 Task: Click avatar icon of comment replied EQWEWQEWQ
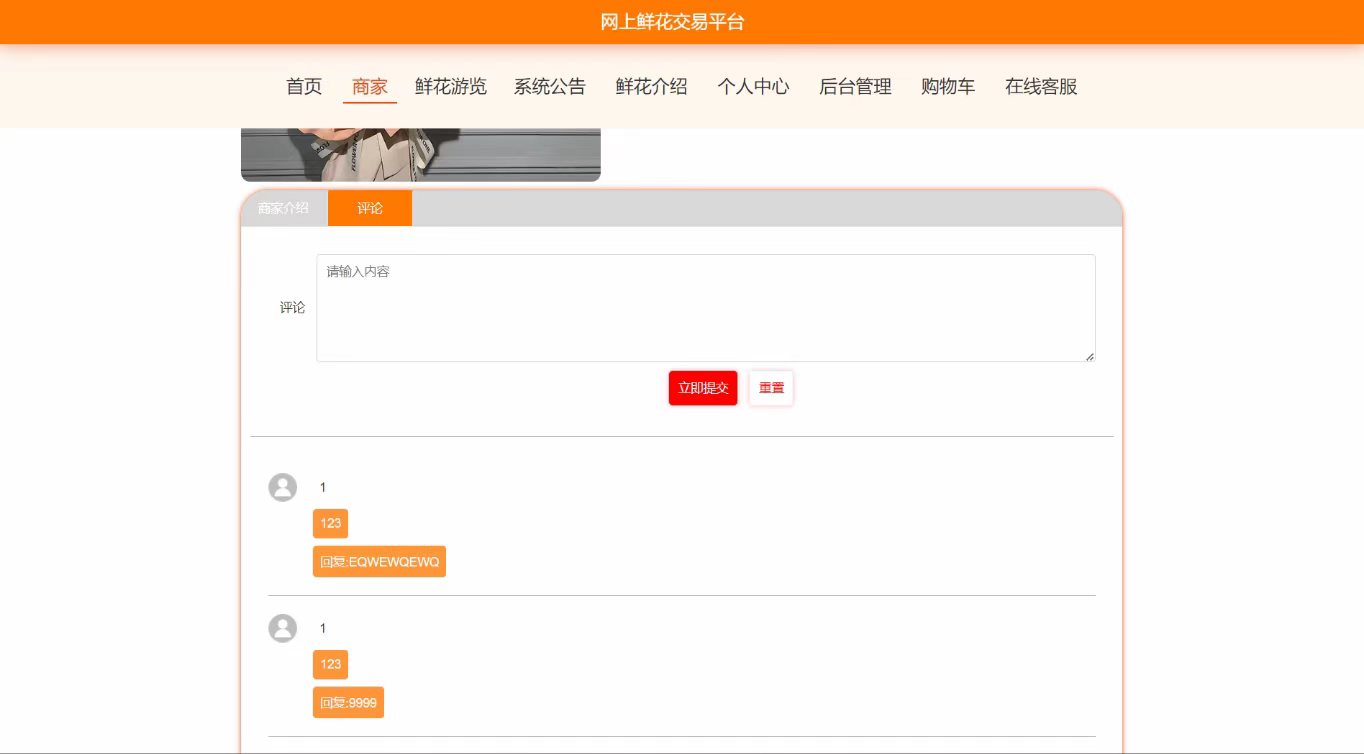(x=283, y=487)
